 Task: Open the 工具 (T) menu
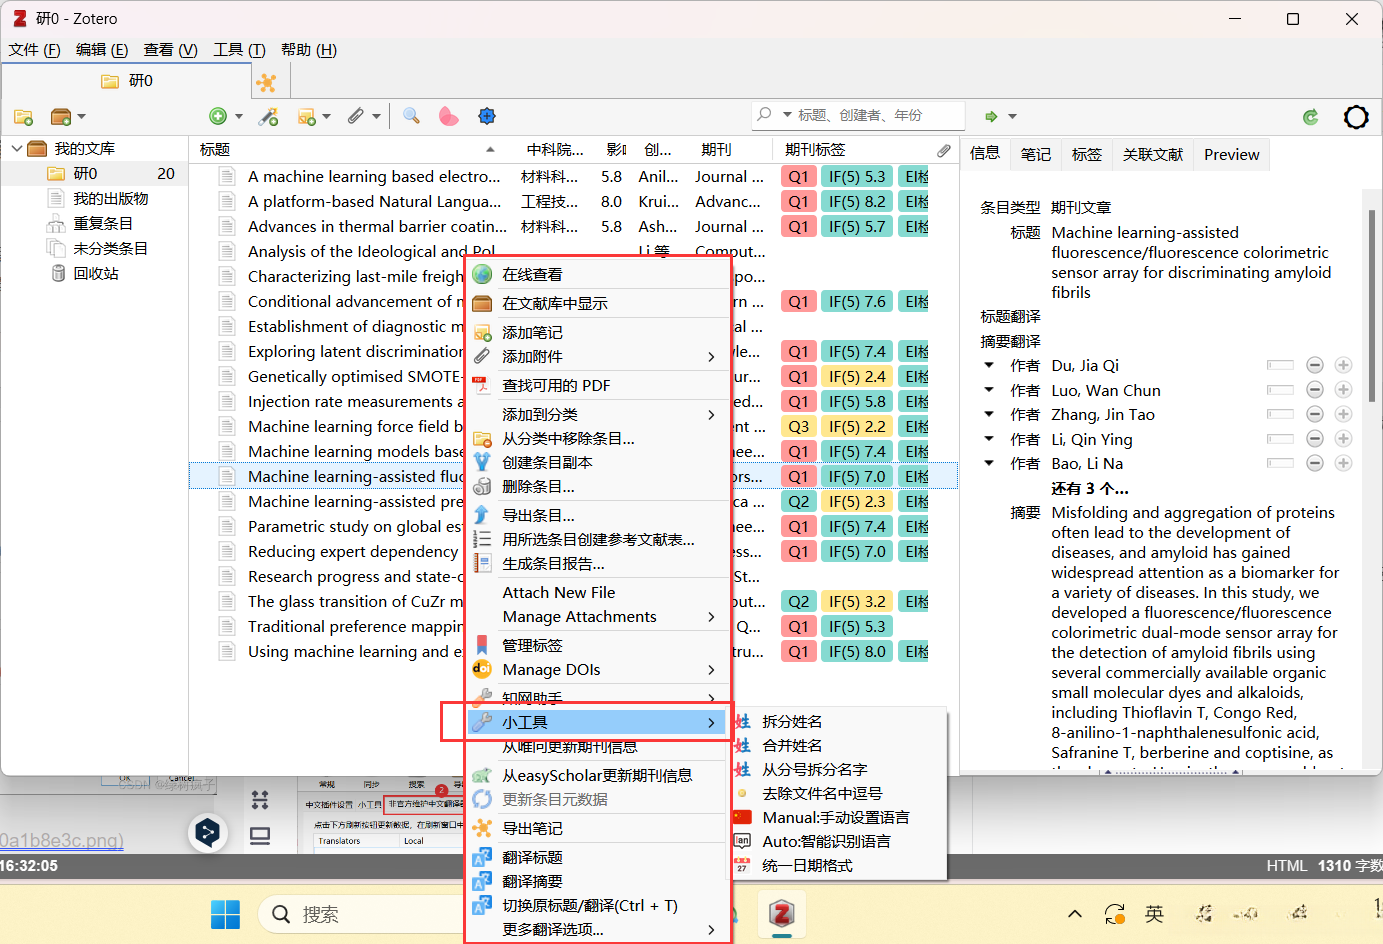click(239, 50)
